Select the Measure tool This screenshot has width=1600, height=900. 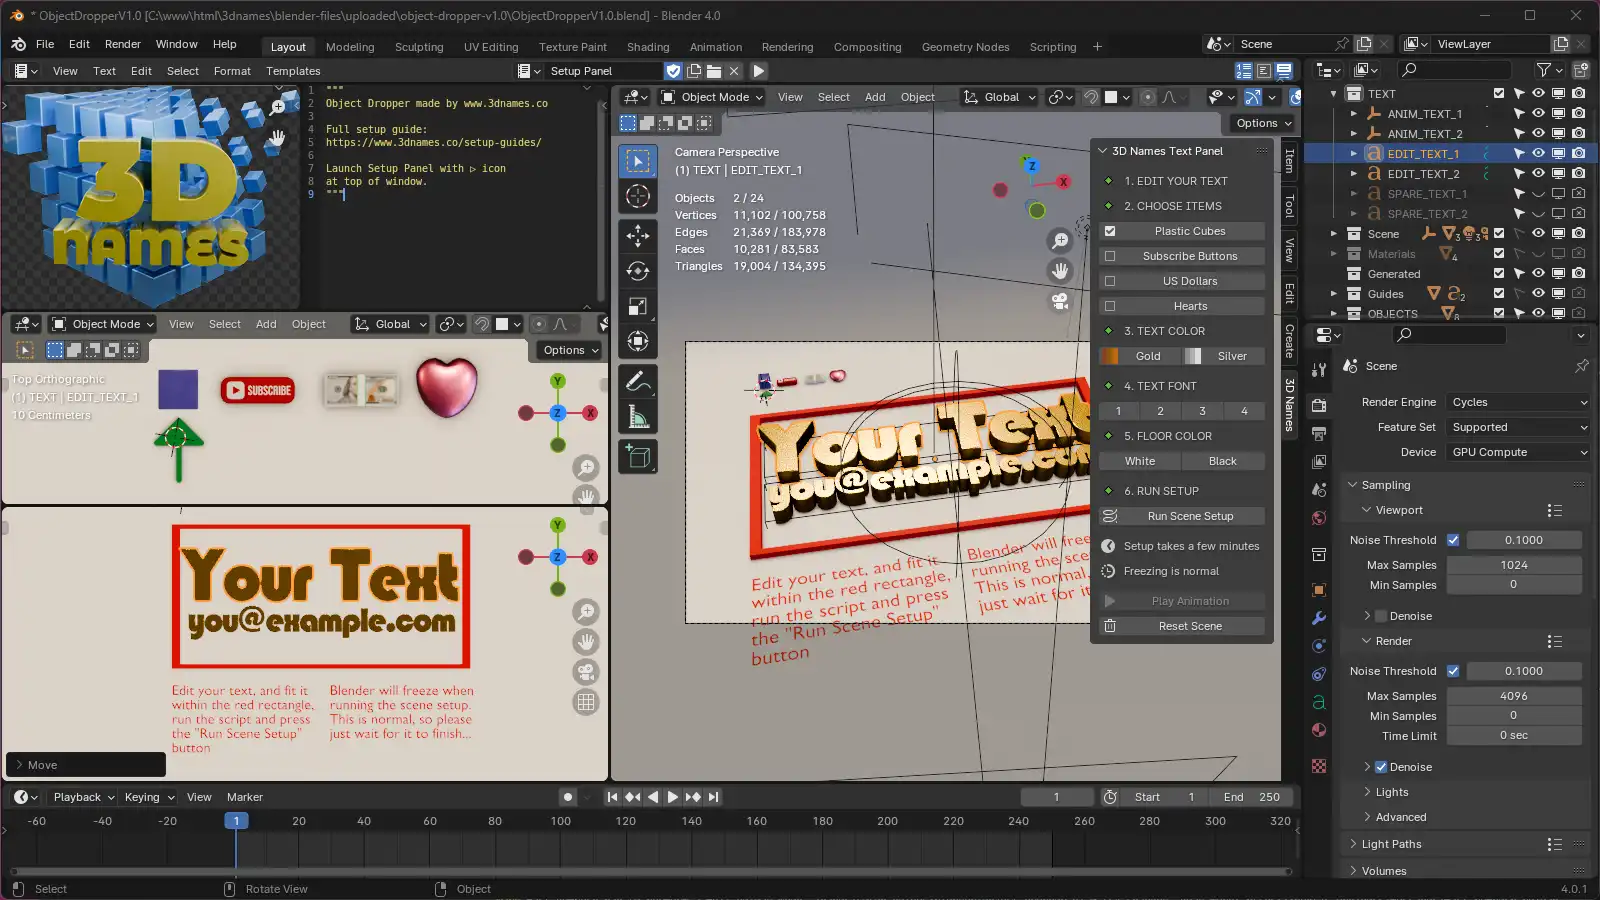click(638, 417)
